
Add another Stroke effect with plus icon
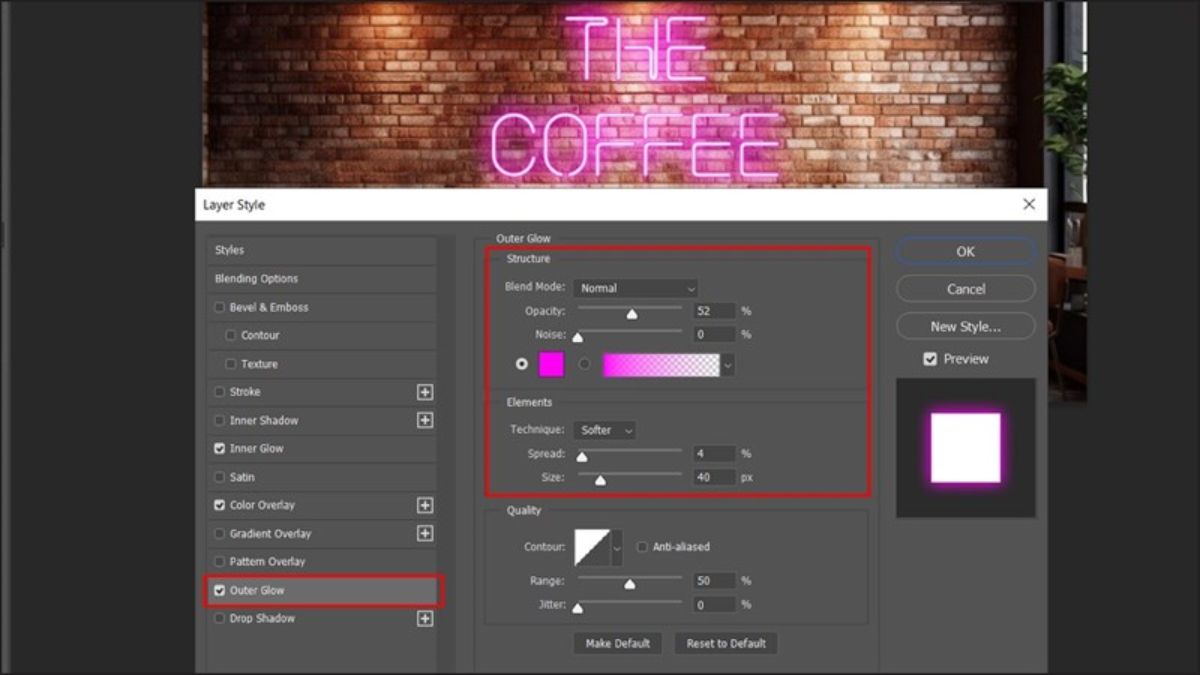425,392
